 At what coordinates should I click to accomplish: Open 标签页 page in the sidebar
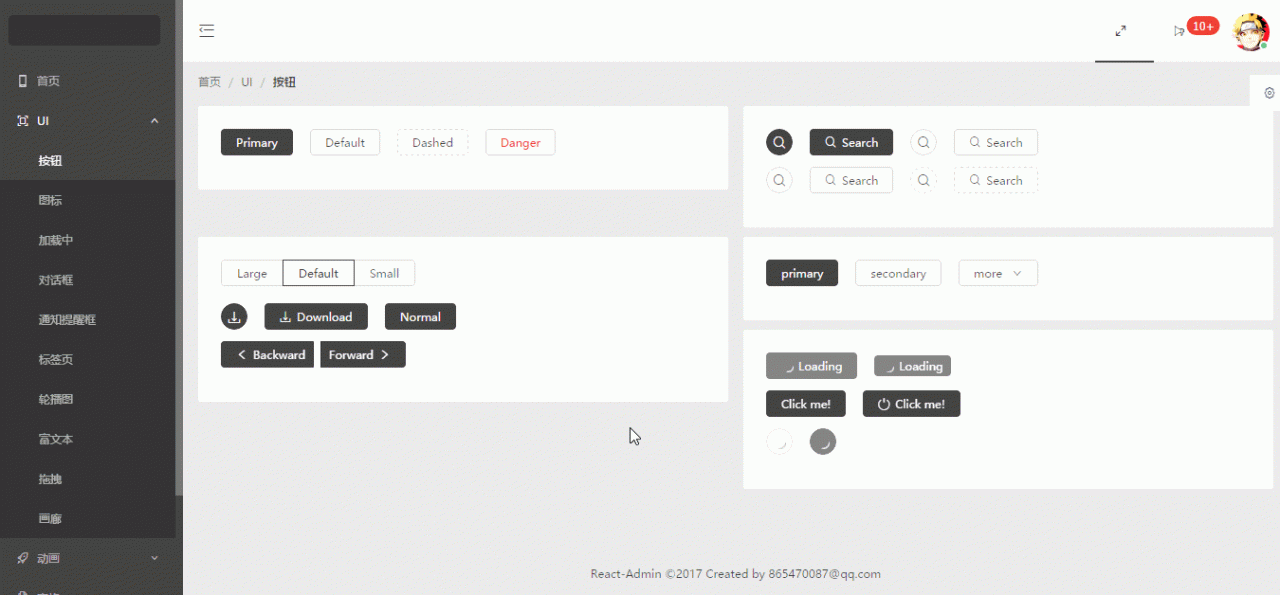(87, 360)
